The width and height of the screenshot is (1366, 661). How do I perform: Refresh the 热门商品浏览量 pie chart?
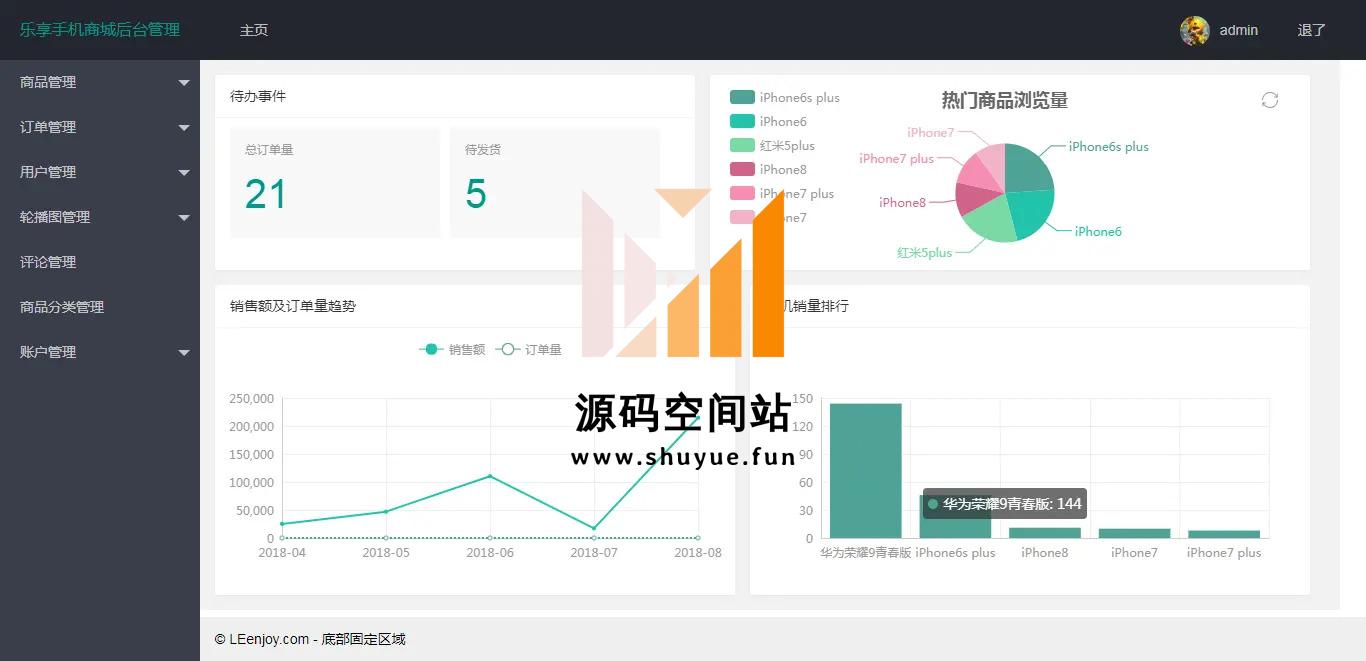[1270, 100]
